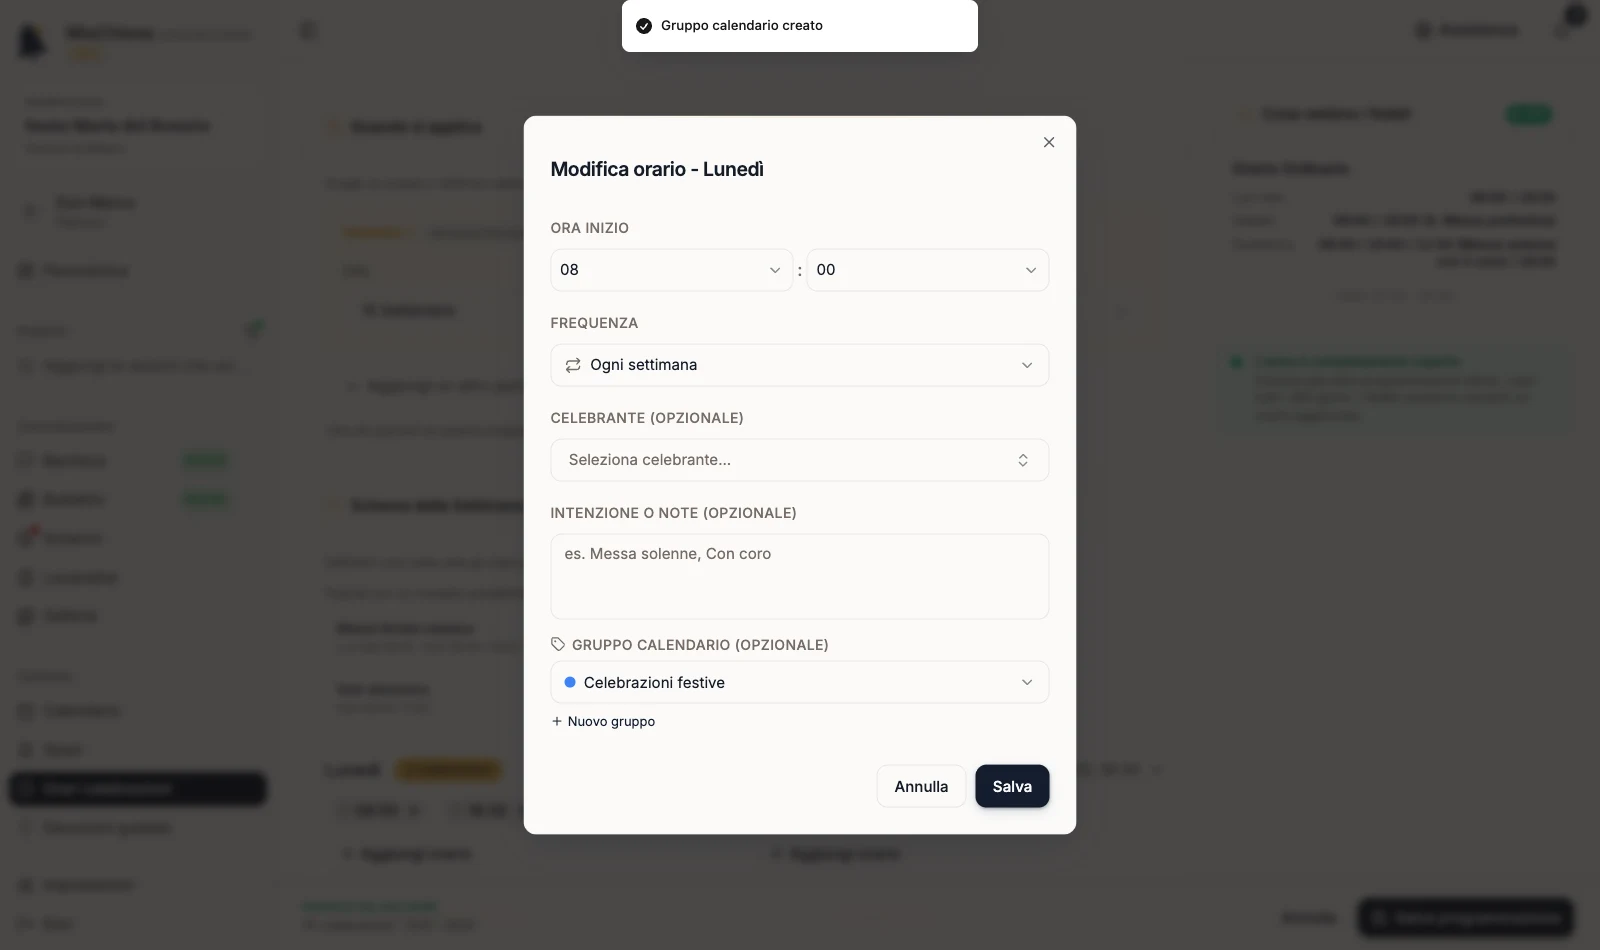Screen dimensions: 1600x950
Task: Click the chevron arrow in hour field
Action: pos(775,270)
